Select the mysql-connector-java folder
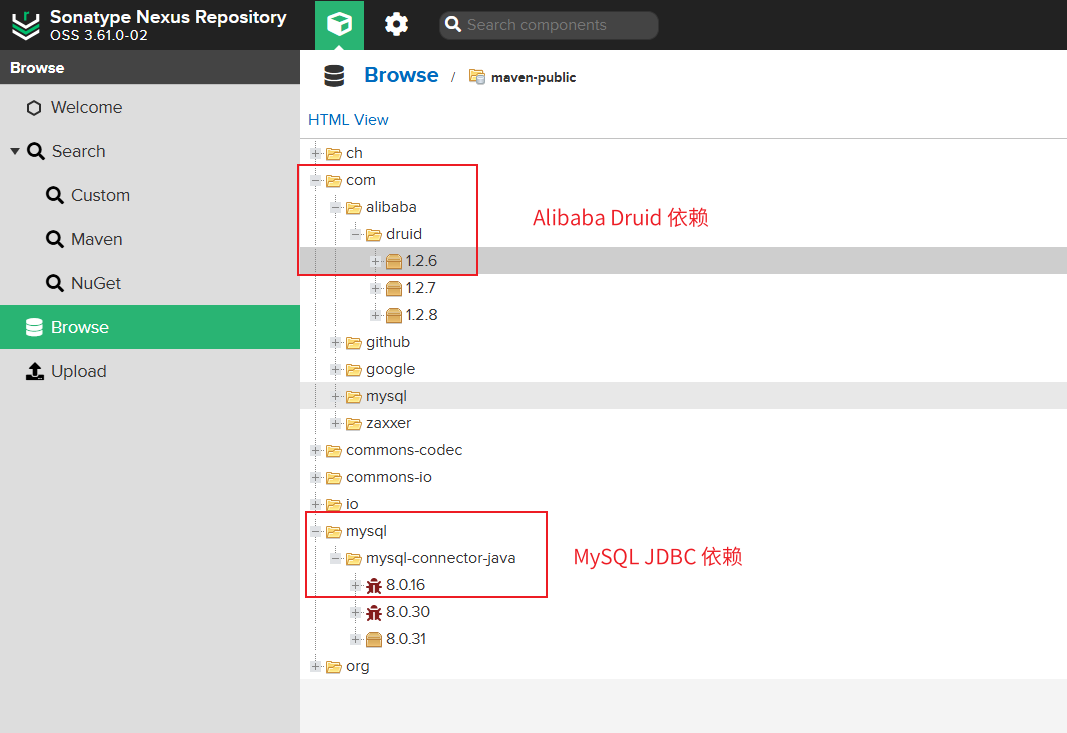 (440, 558)
